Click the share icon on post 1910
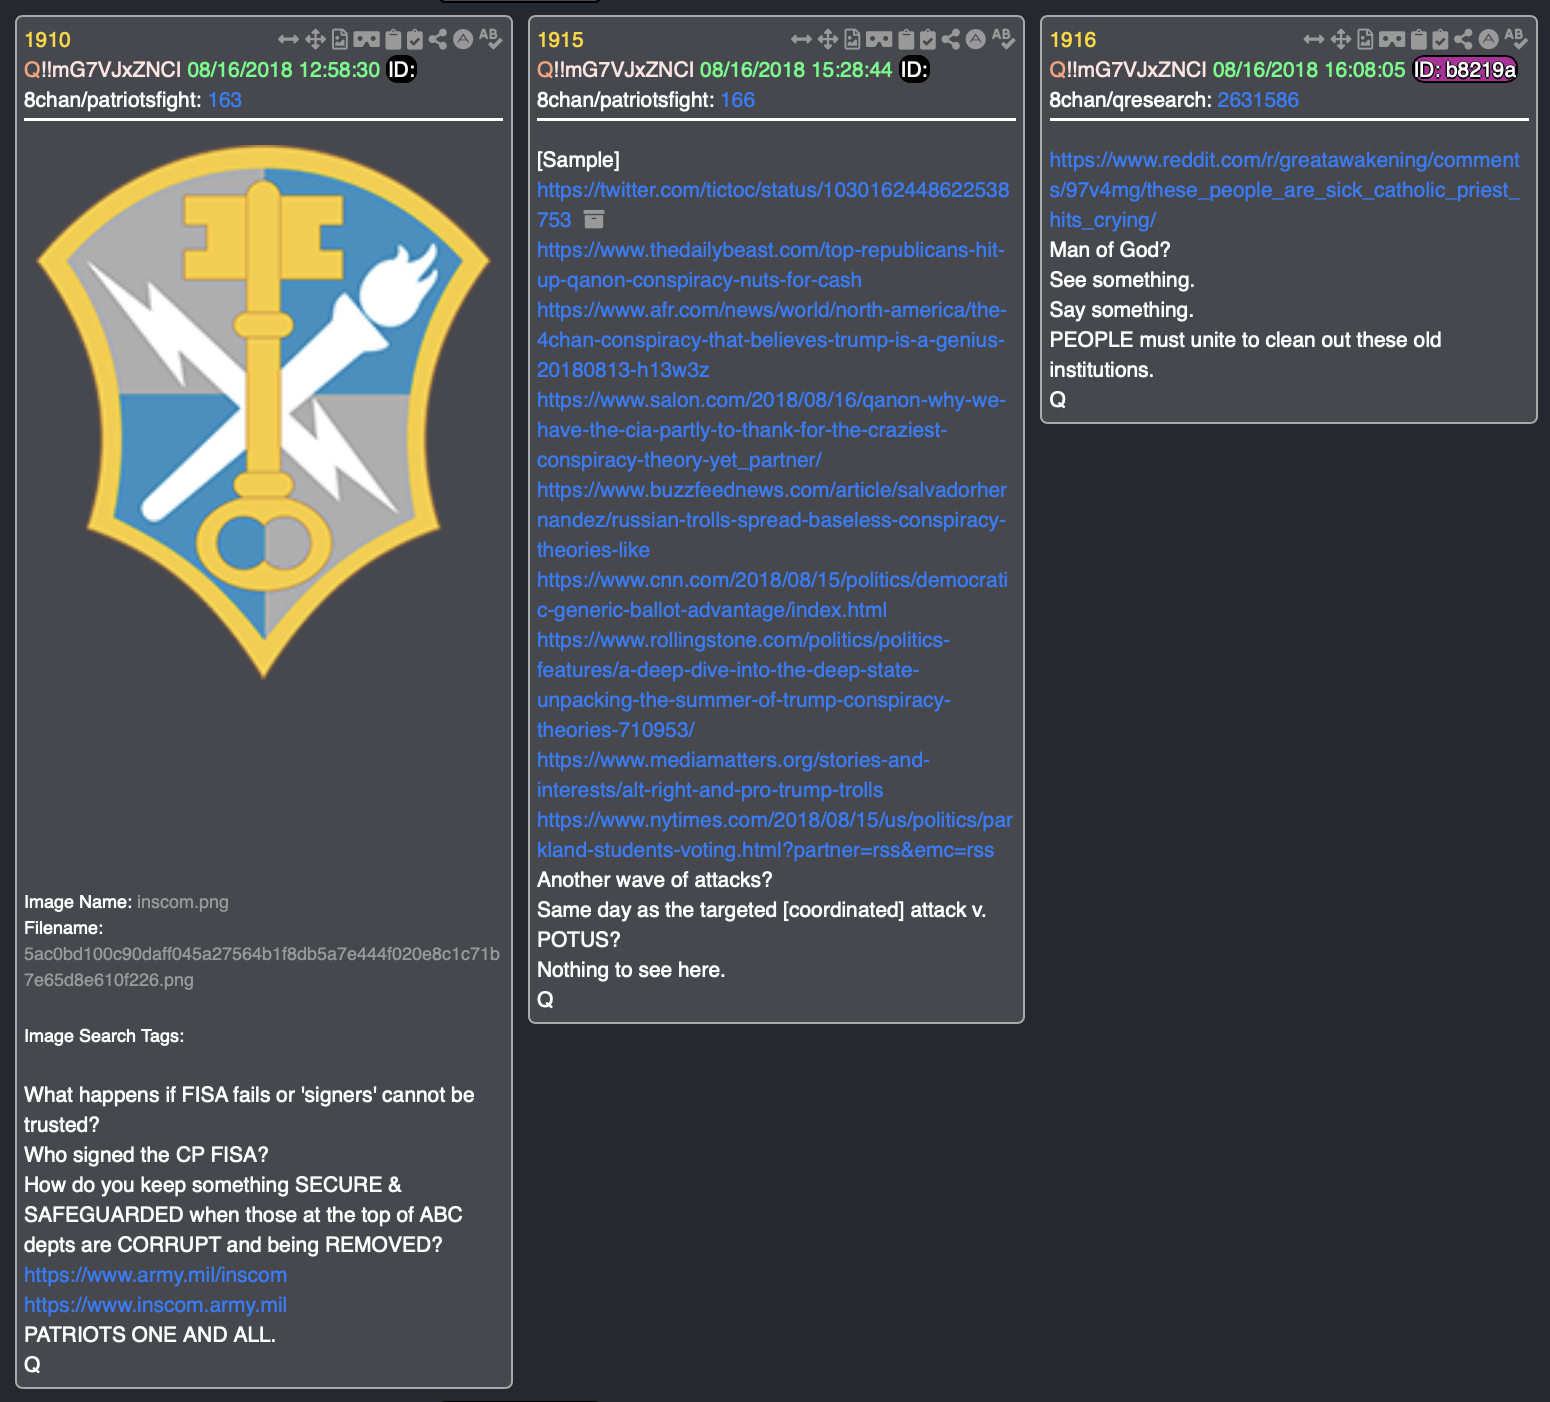Image resolution: width=1550 pixels, height=1402 pixels. [438, 39]
